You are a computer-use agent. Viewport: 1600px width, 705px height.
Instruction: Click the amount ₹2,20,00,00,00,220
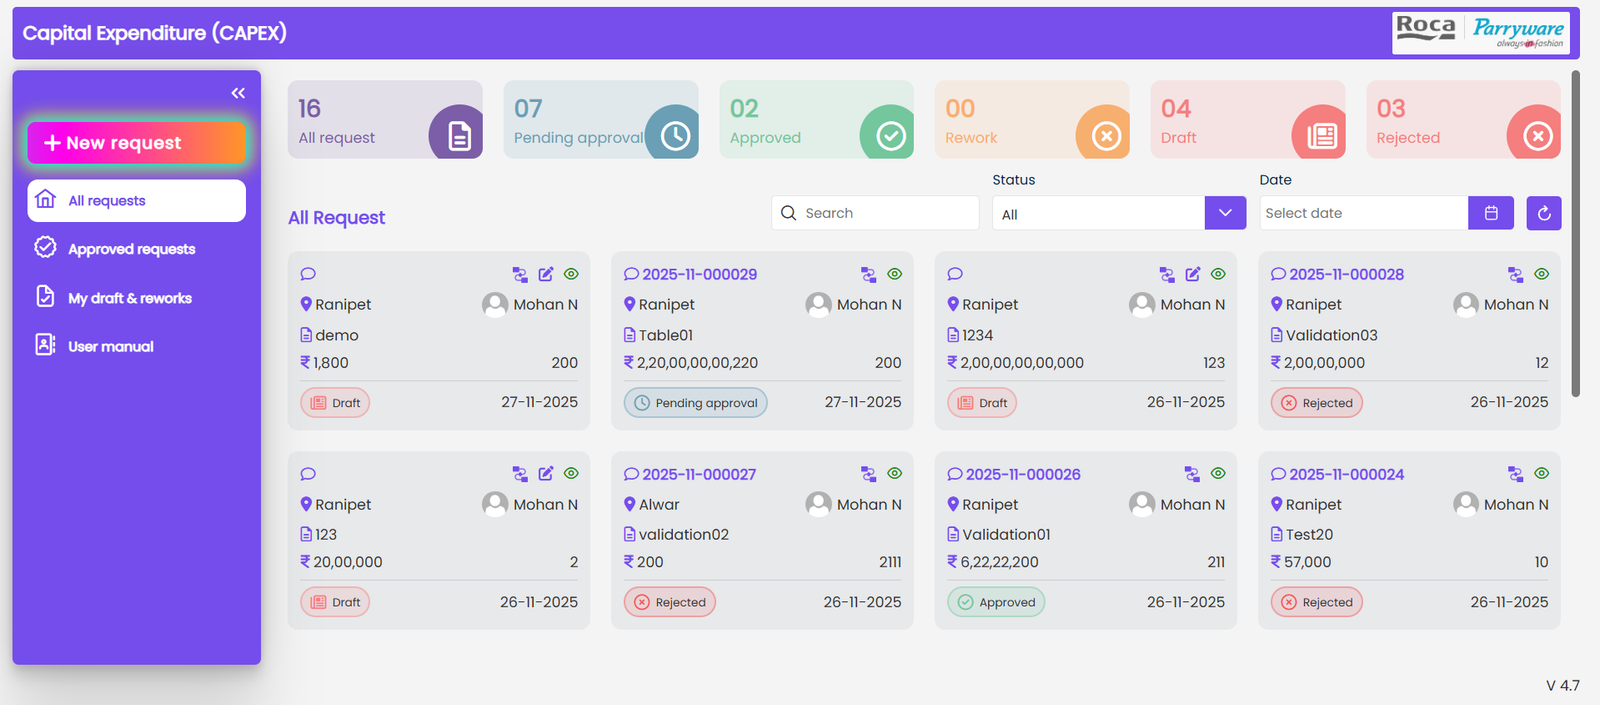691,363
